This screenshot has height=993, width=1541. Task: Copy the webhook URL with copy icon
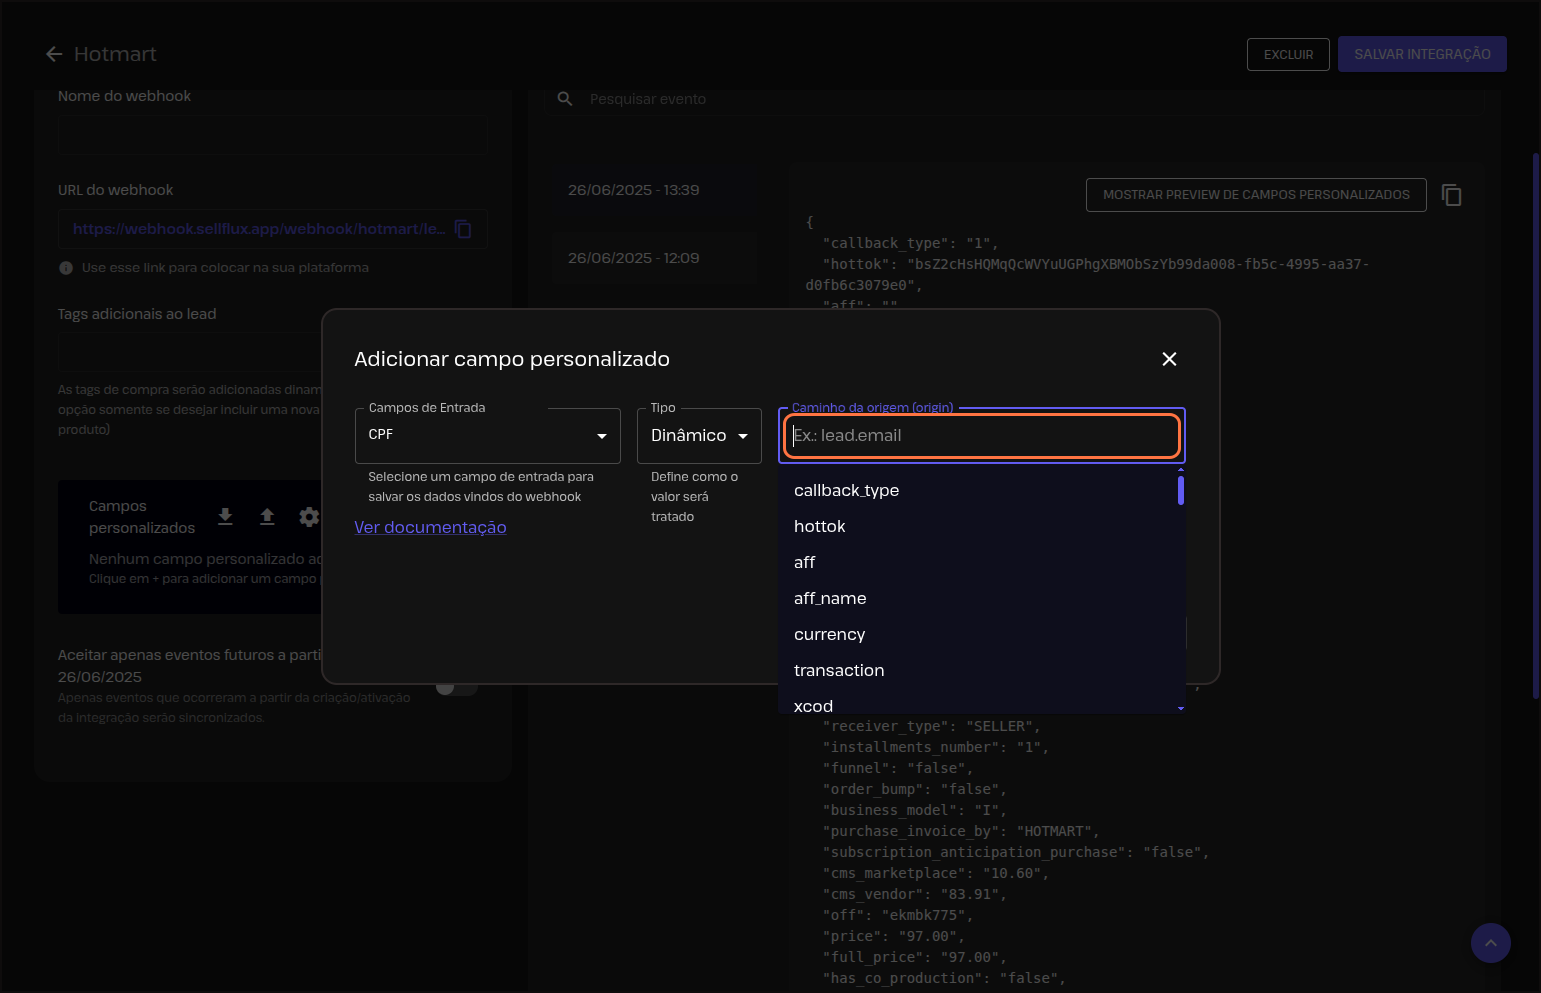pyautogui.click(x=463, y=229)
